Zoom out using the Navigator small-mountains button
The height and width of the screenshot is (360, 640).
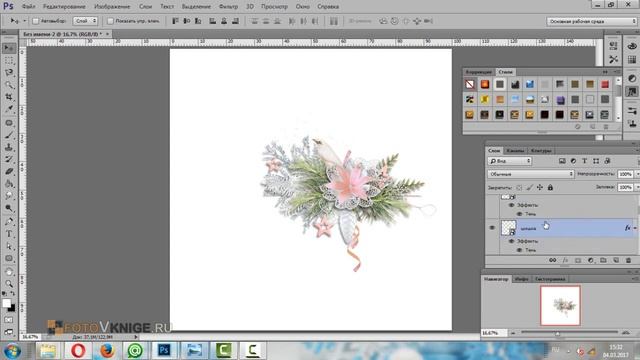coord(513,333)
